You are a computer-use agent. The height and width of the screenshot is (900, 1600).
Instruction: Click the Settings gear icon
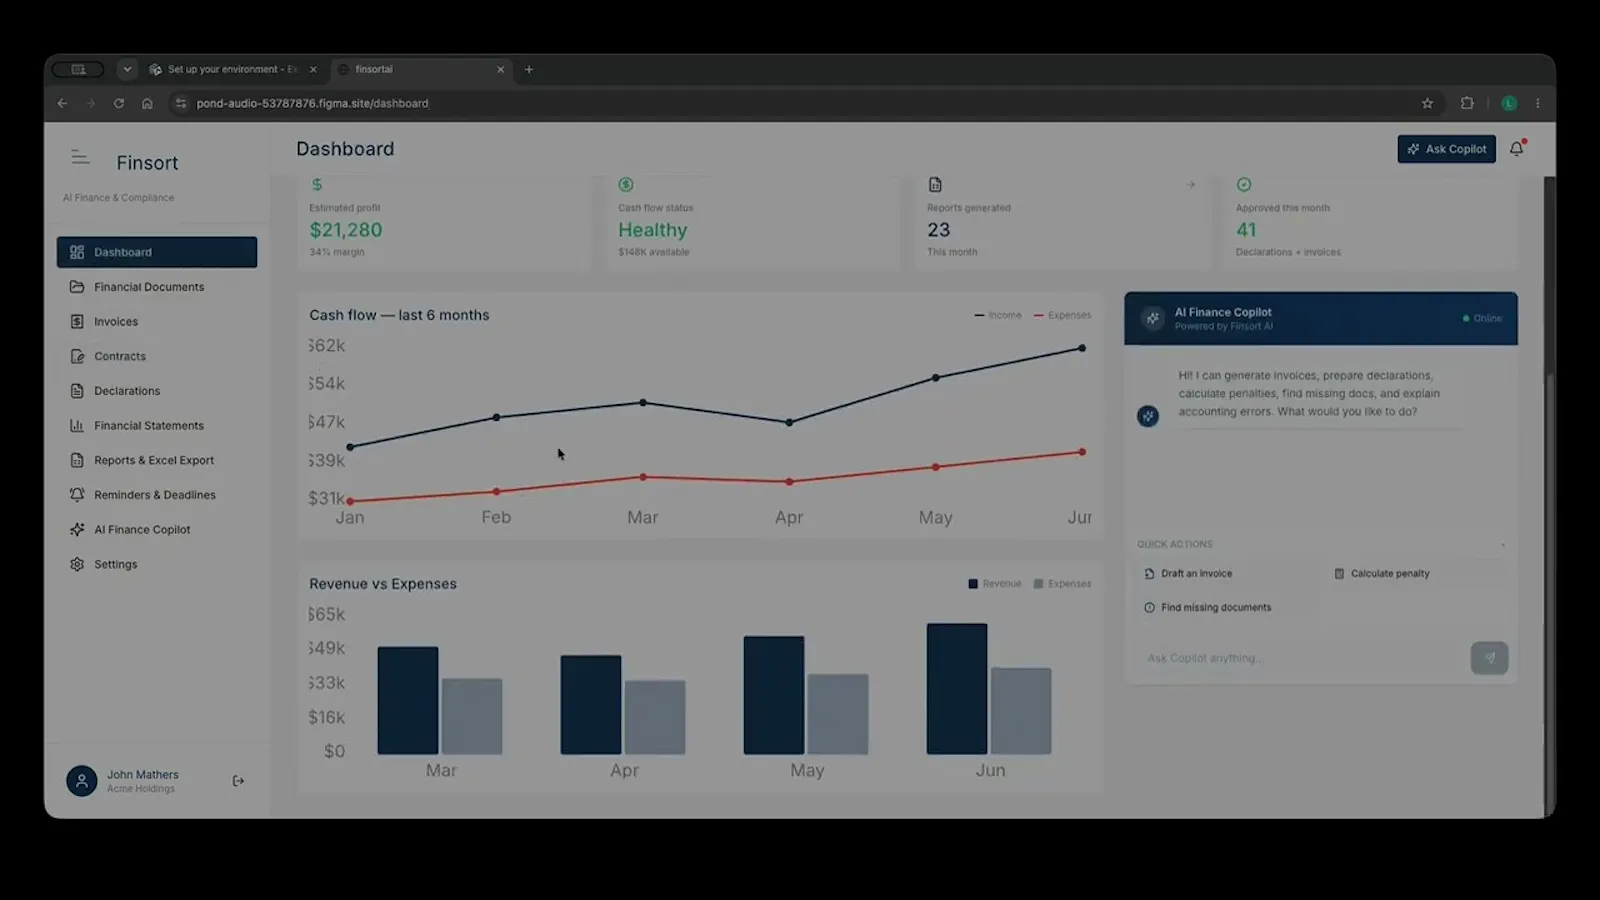[77, 564]
